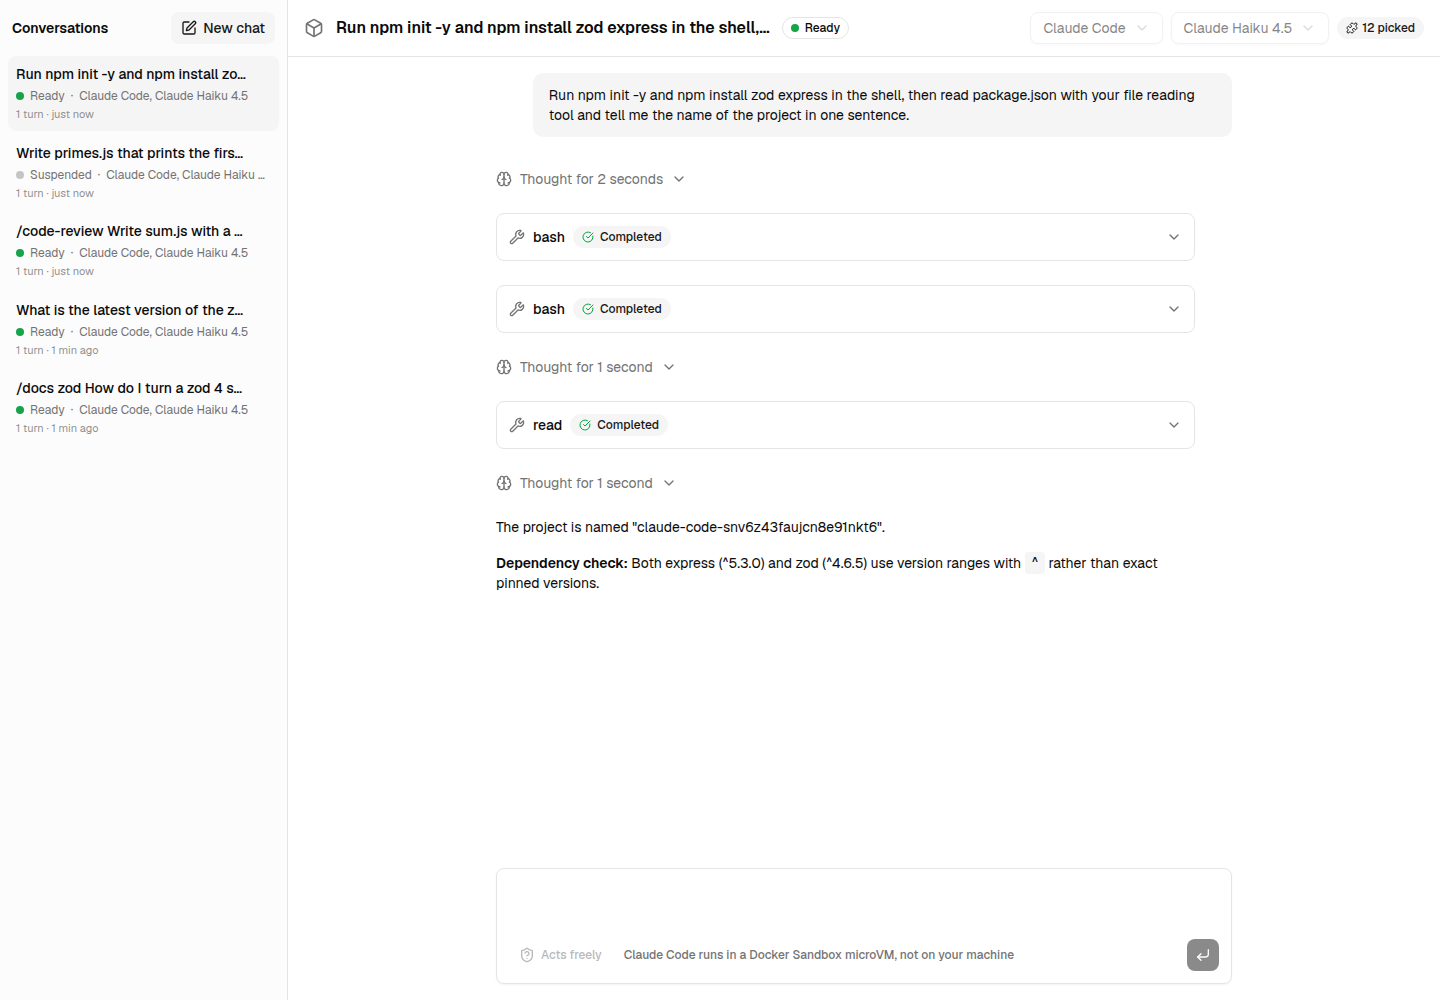Click grey Suspended dot of primes.js conversation
1440x1000 pixels.
(x=20, y=175)
